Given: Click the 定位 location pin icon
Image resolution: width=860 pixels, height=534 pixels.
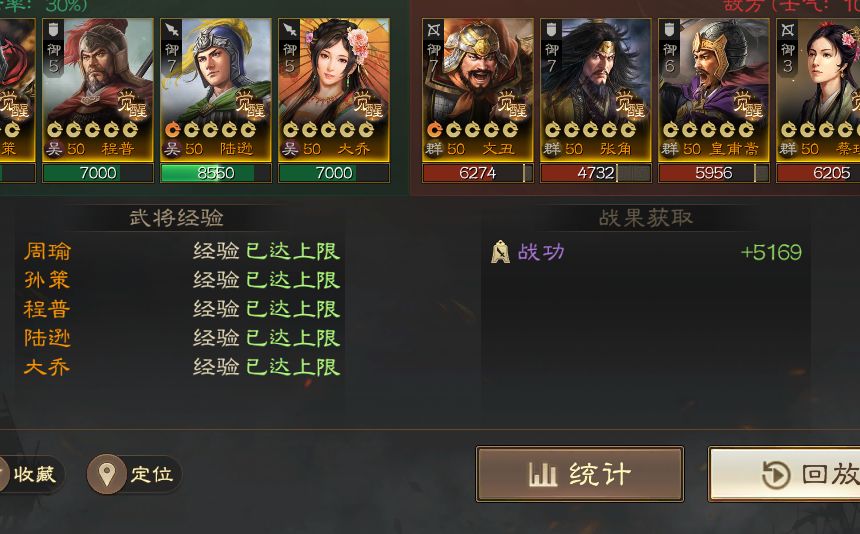Looking at the screenshot, I should click(x=106, y=474).
